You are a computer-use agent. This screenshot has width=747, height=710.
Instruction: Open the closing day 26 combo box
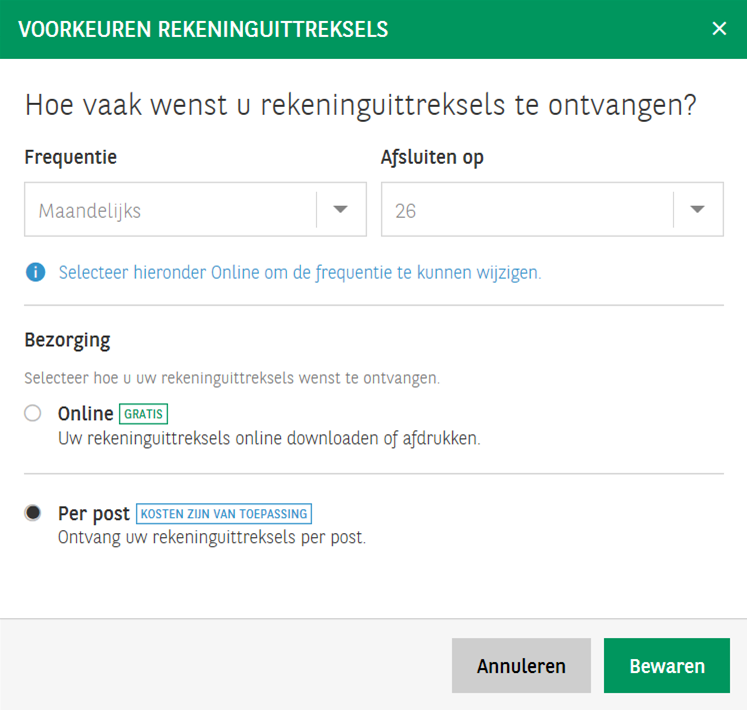pos(527,210)
